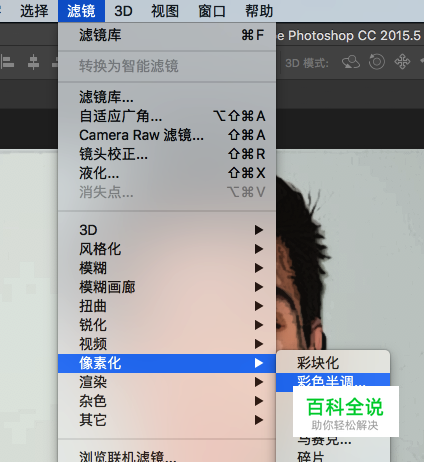
Task: Open the 3D menu in the menu bar
Action: coord(123,11)
